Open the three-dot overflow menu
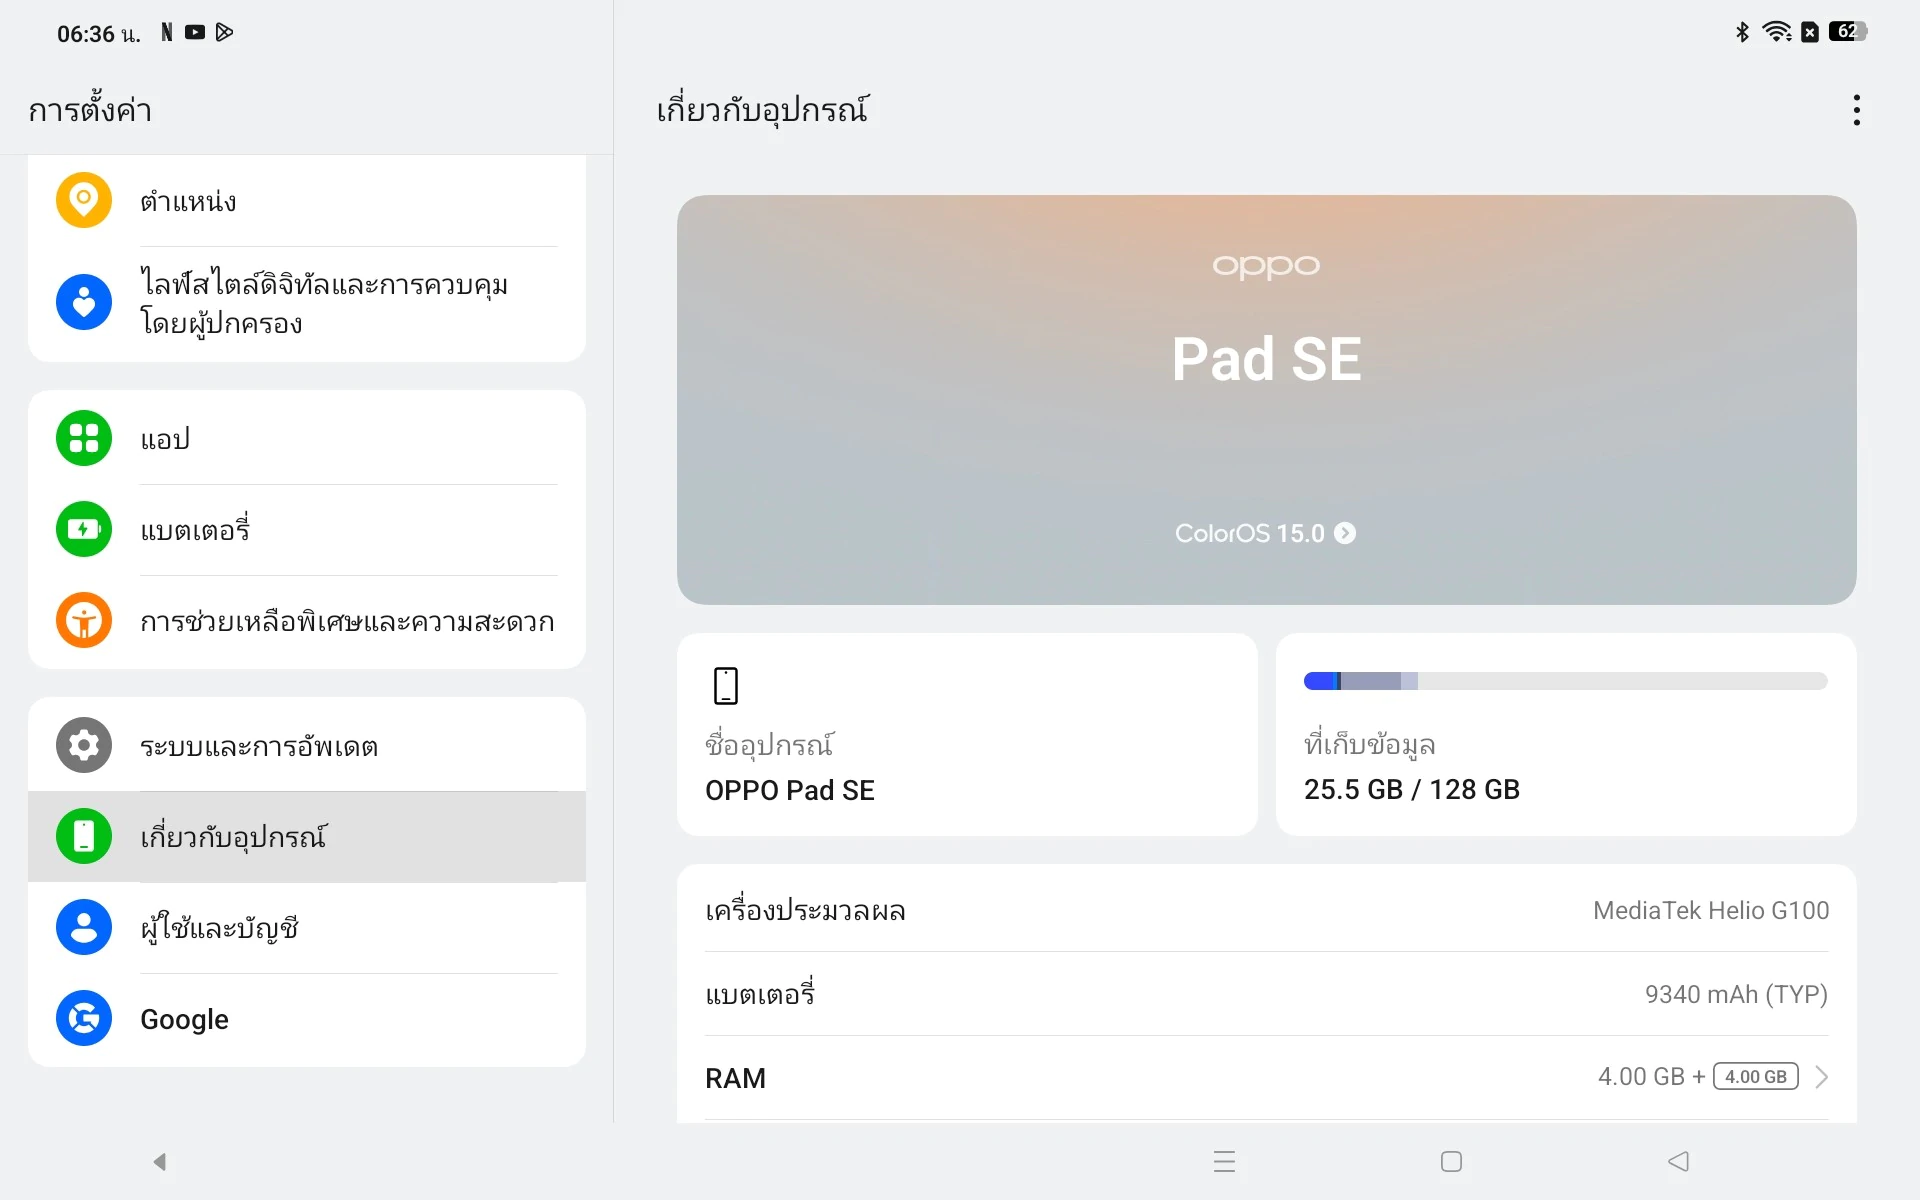The height and width of the screenshot is (1200, 1920). (1856, 110)
